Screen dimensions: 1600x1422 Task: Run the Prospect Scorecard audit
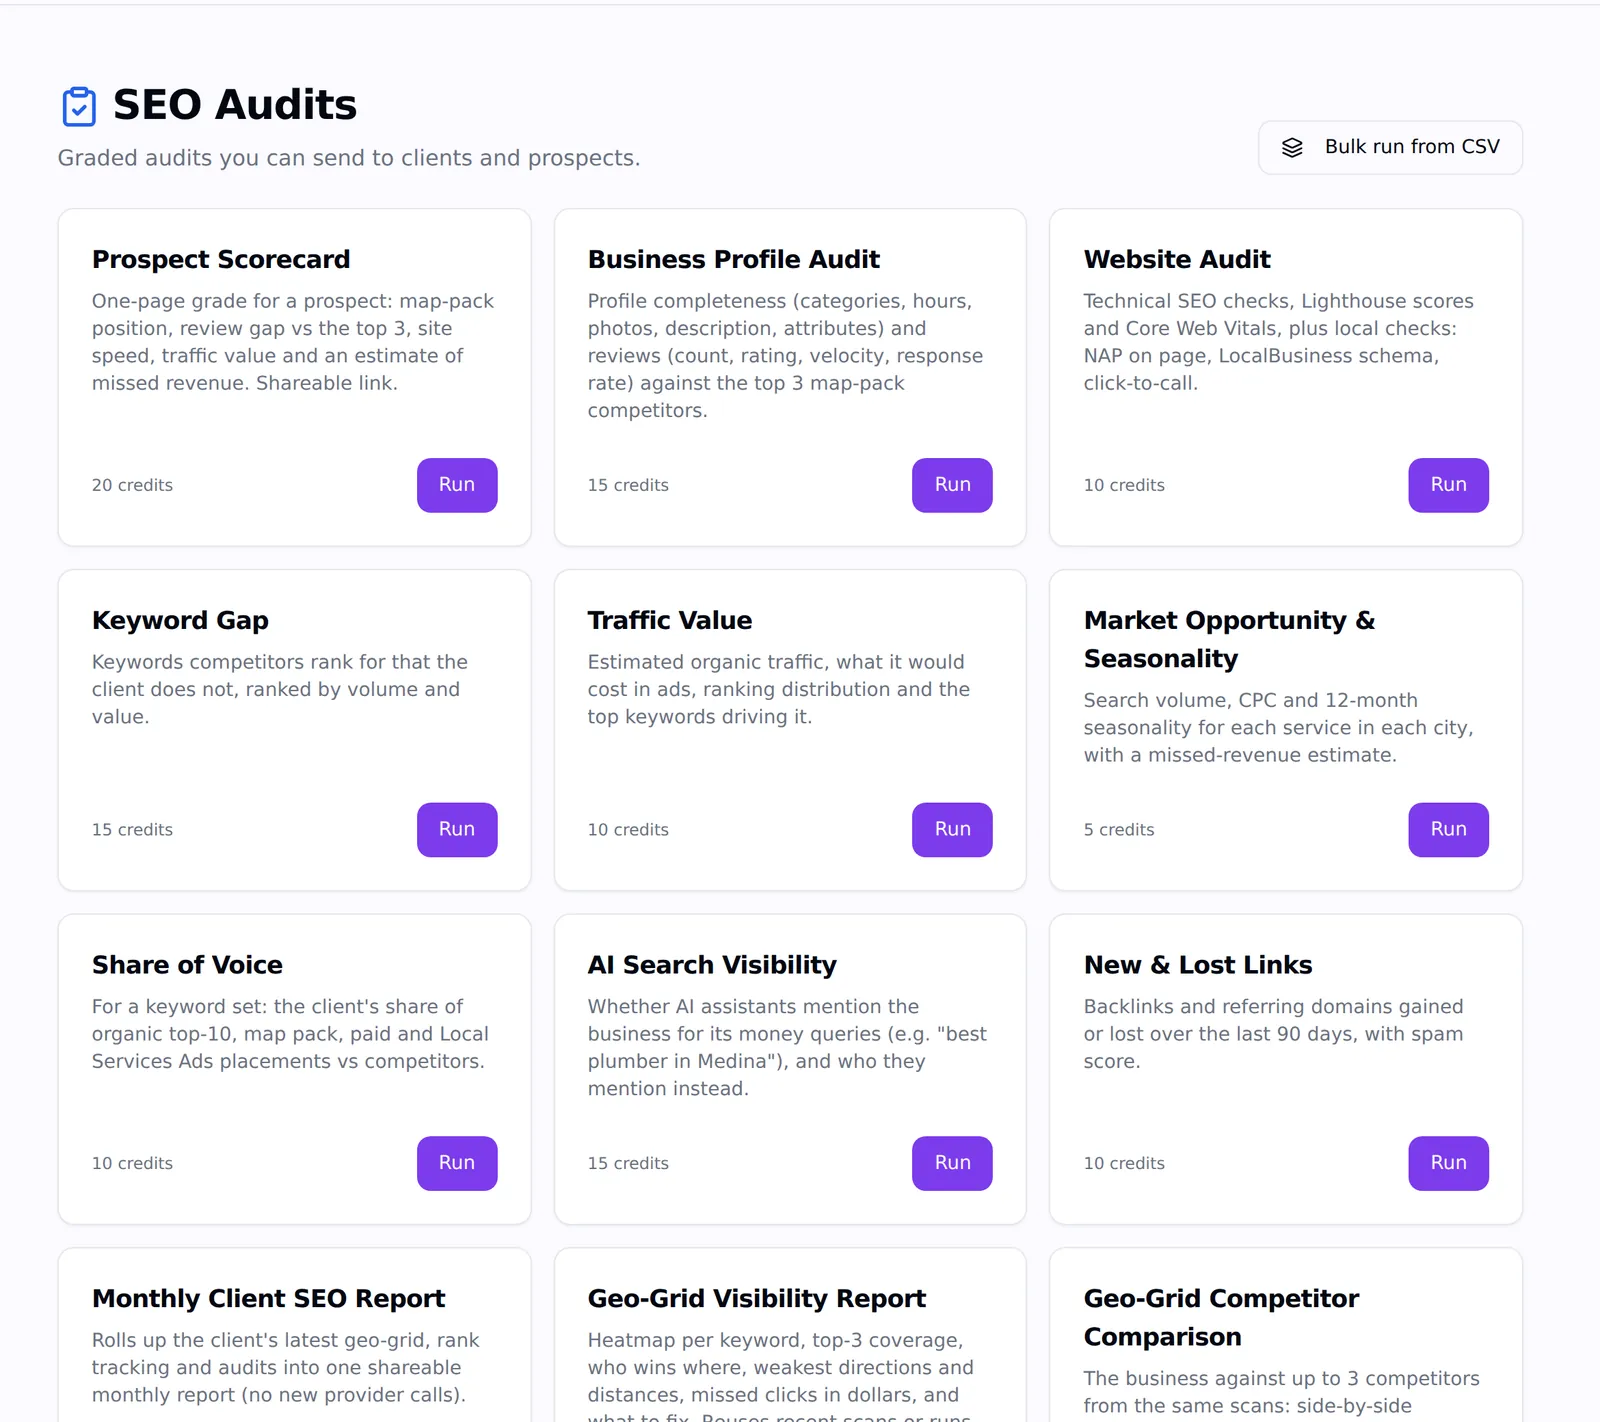[x=457, y=485]
